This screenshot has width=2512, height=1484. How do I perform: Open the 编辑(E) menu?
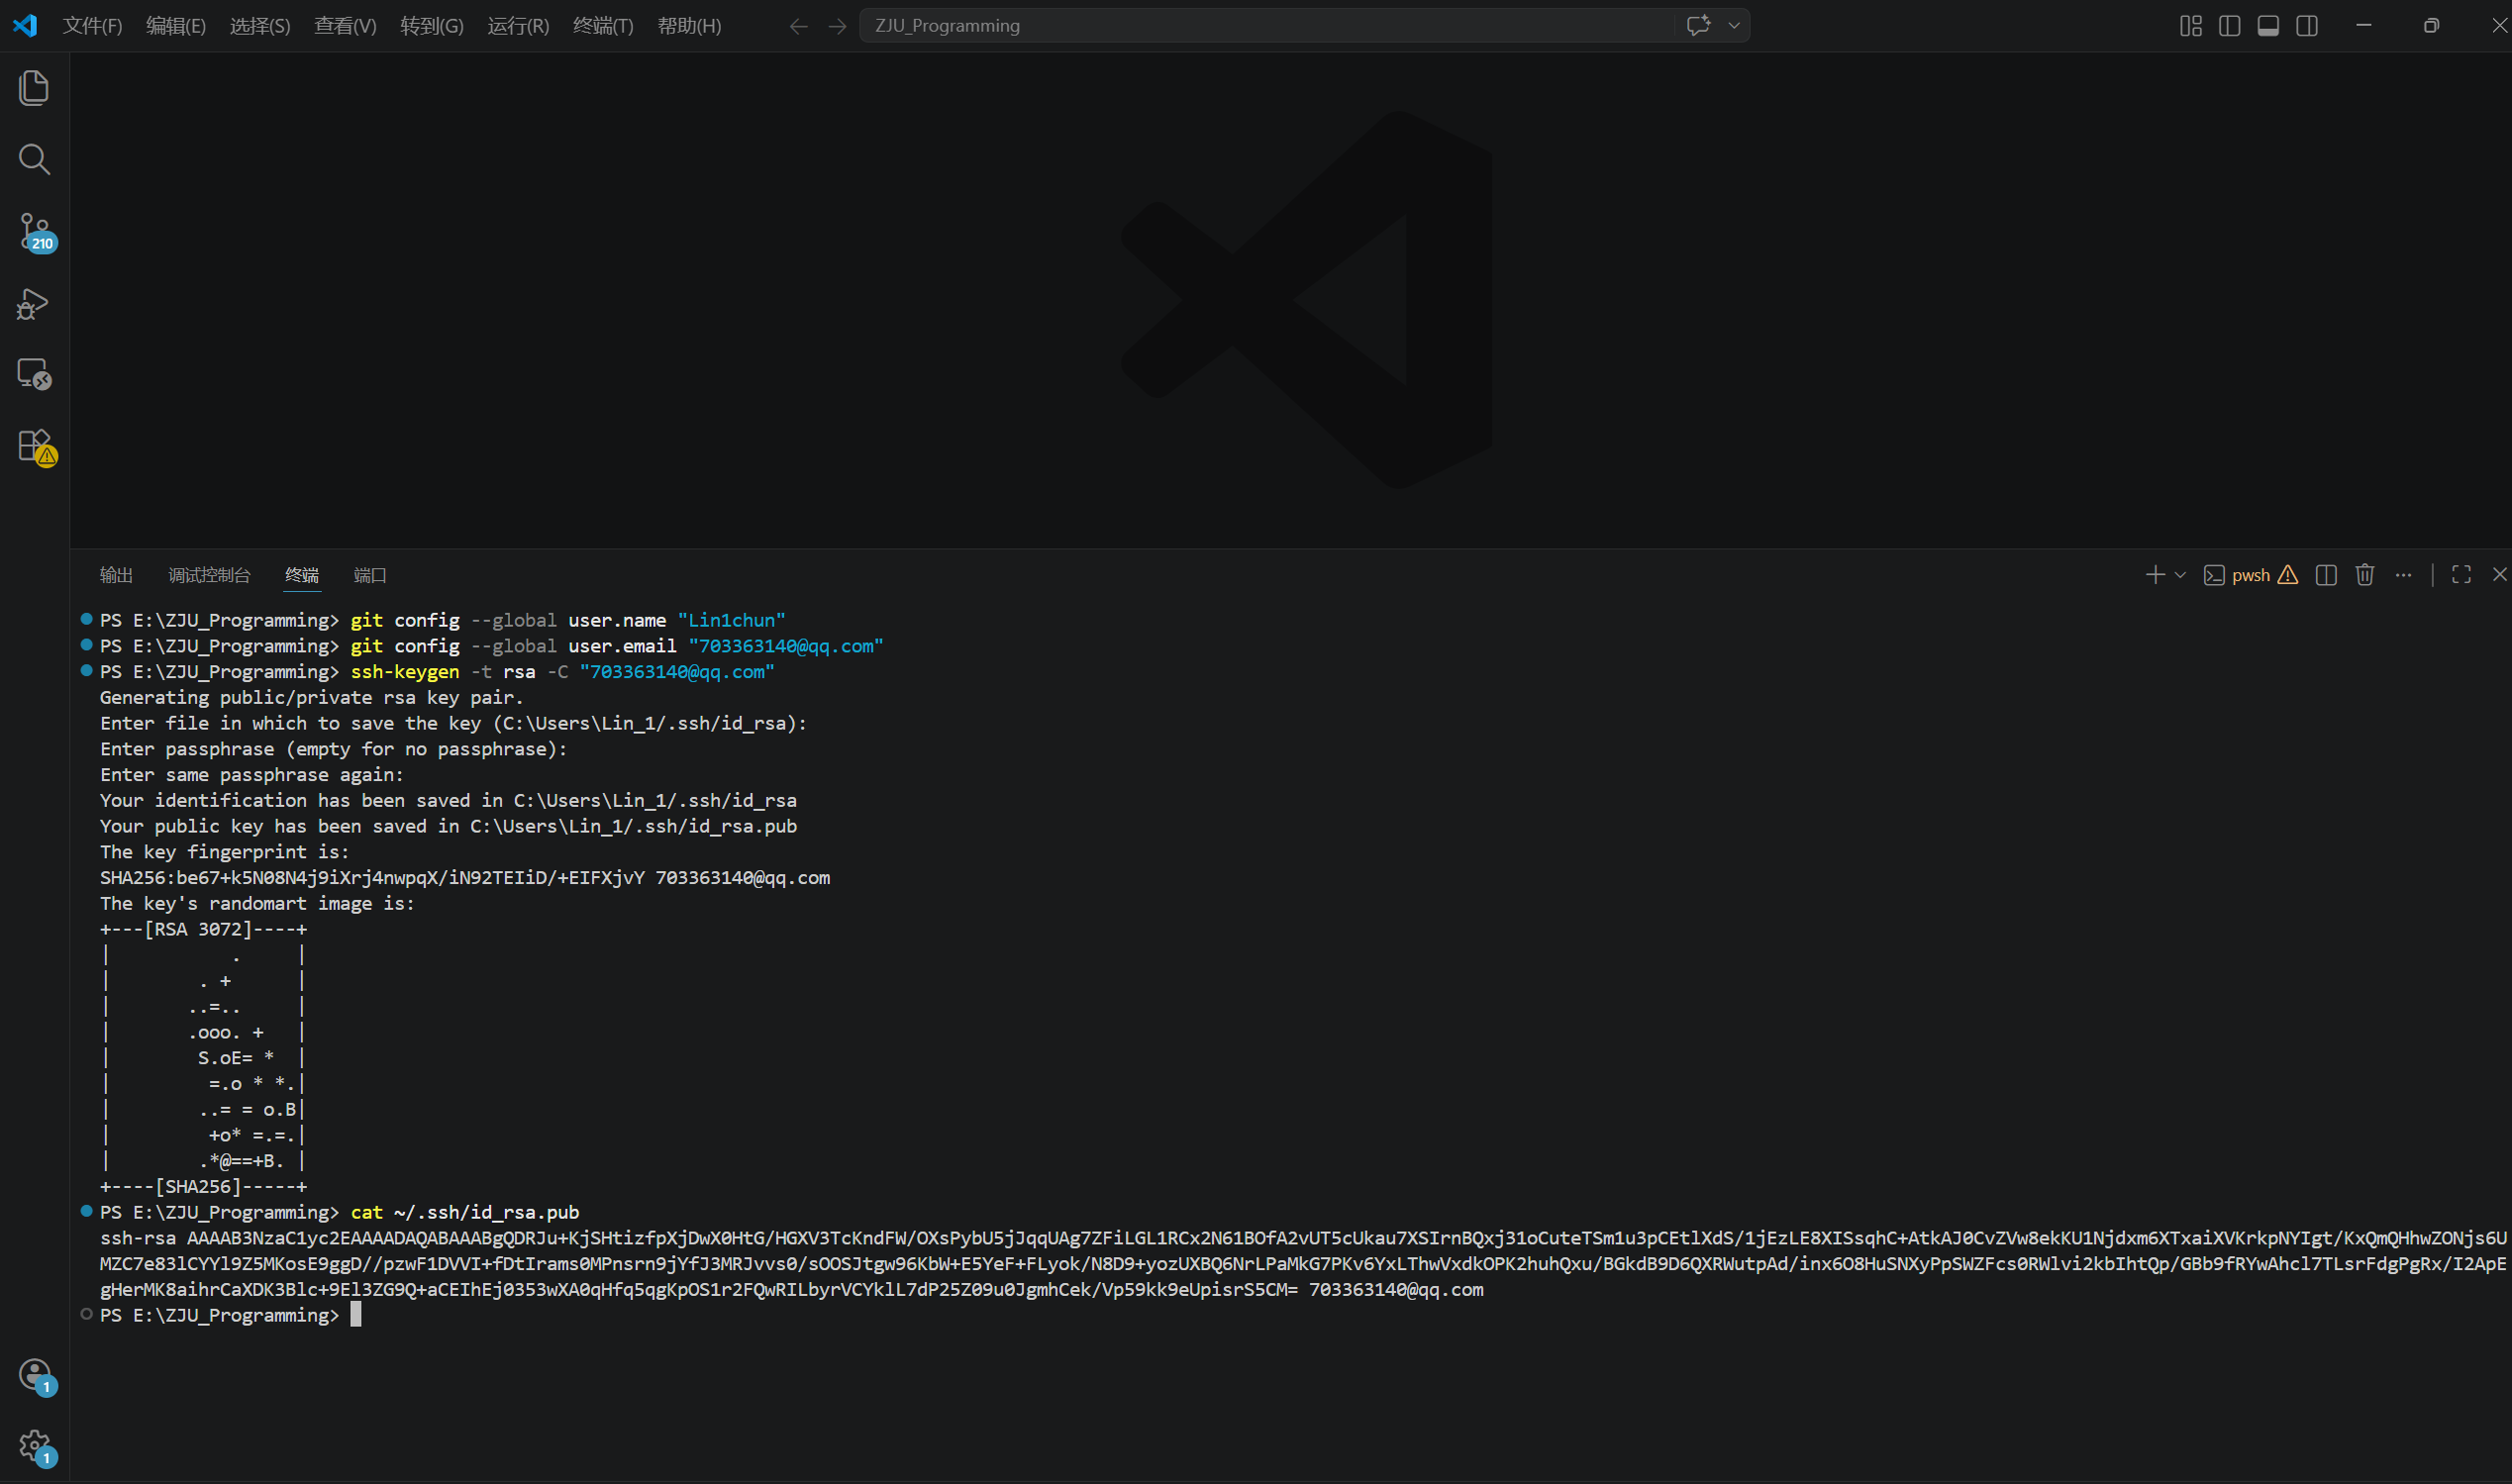[176, 26]
